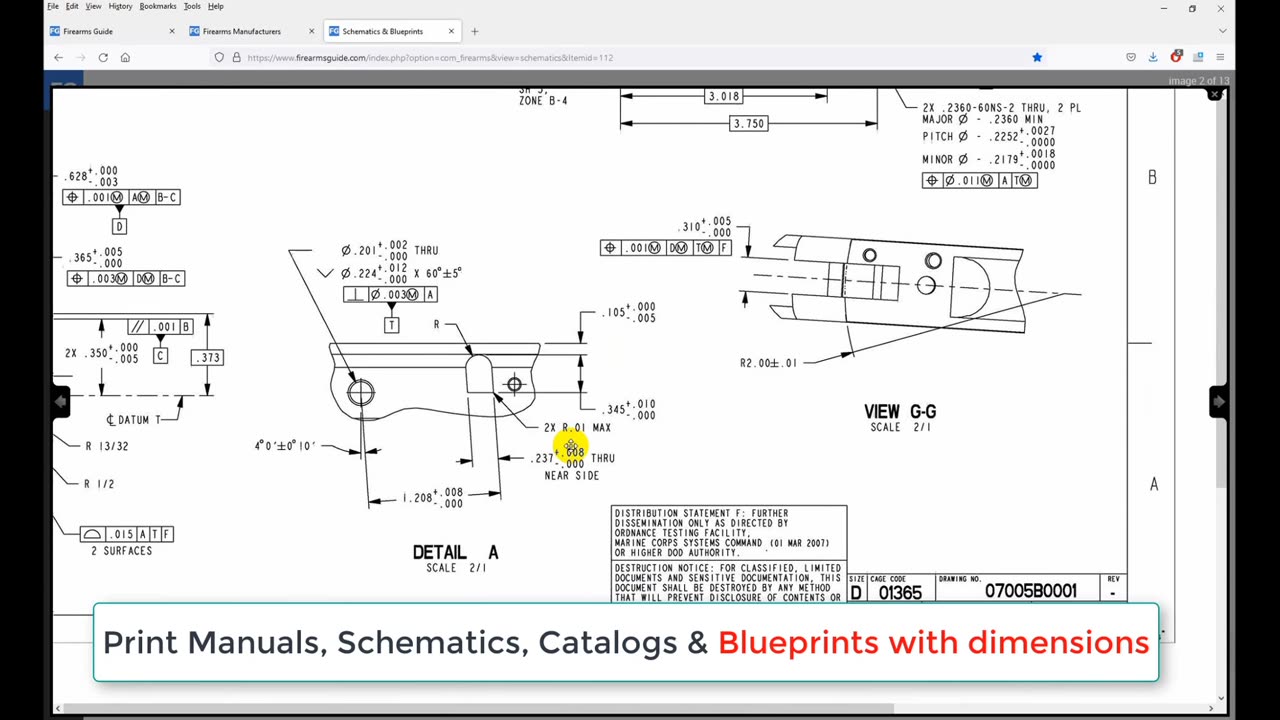Click drawing number 07005B0001

[x=1031, y=591]
